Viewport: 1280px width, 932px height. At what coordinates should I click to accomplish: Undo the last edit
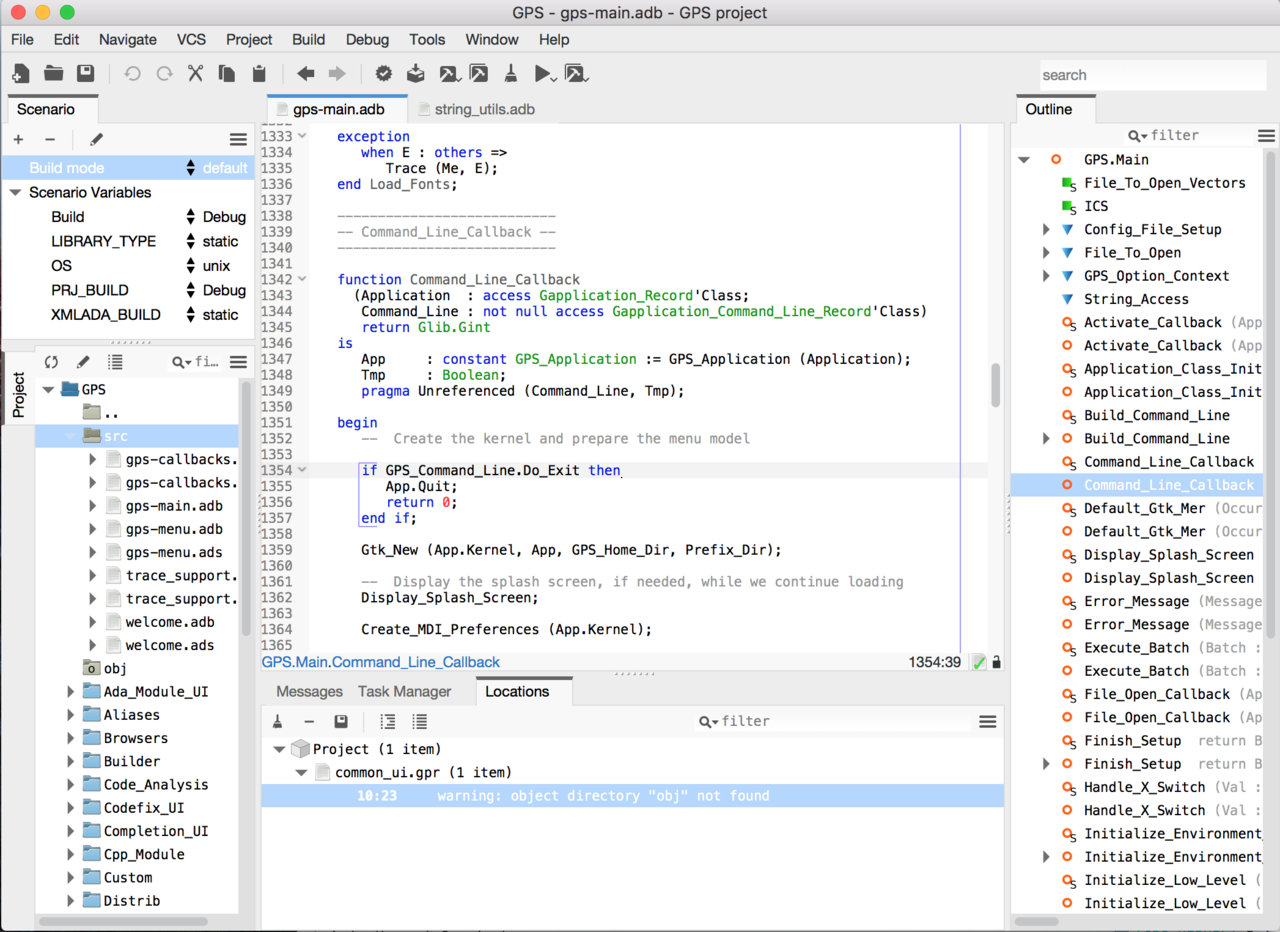[132, 74]
